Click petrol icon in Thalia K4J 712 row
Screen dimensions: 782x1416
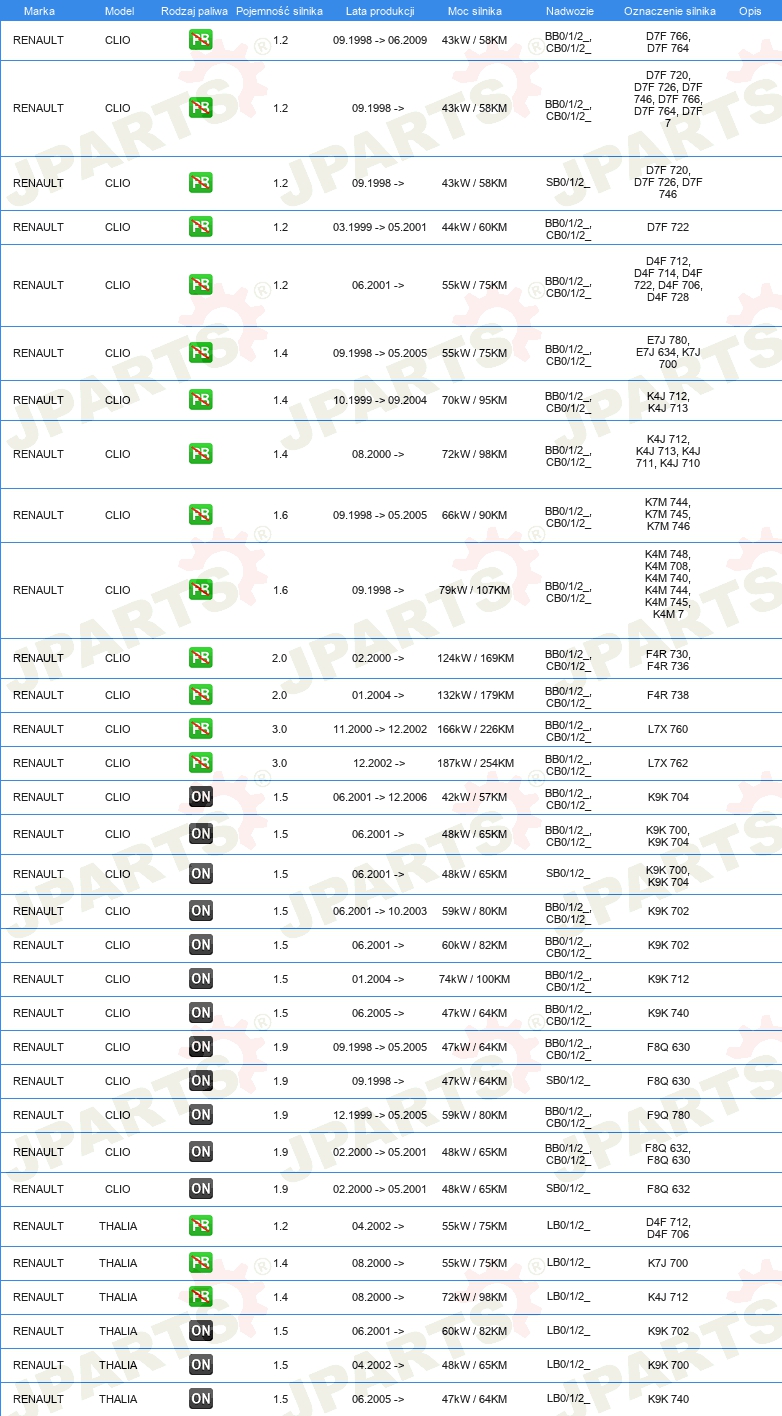coord(200,1297)
